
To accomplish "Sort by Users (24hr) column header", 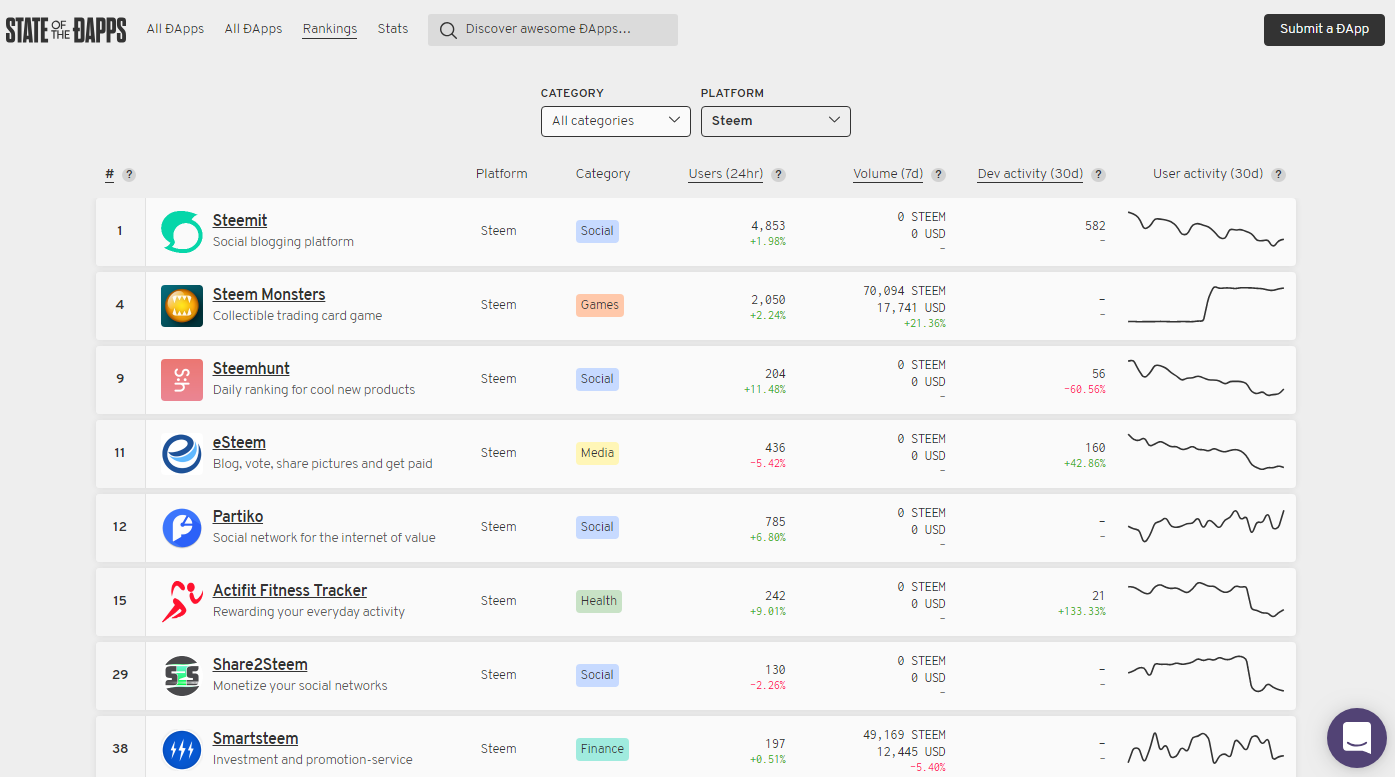I will click(726, 174).
